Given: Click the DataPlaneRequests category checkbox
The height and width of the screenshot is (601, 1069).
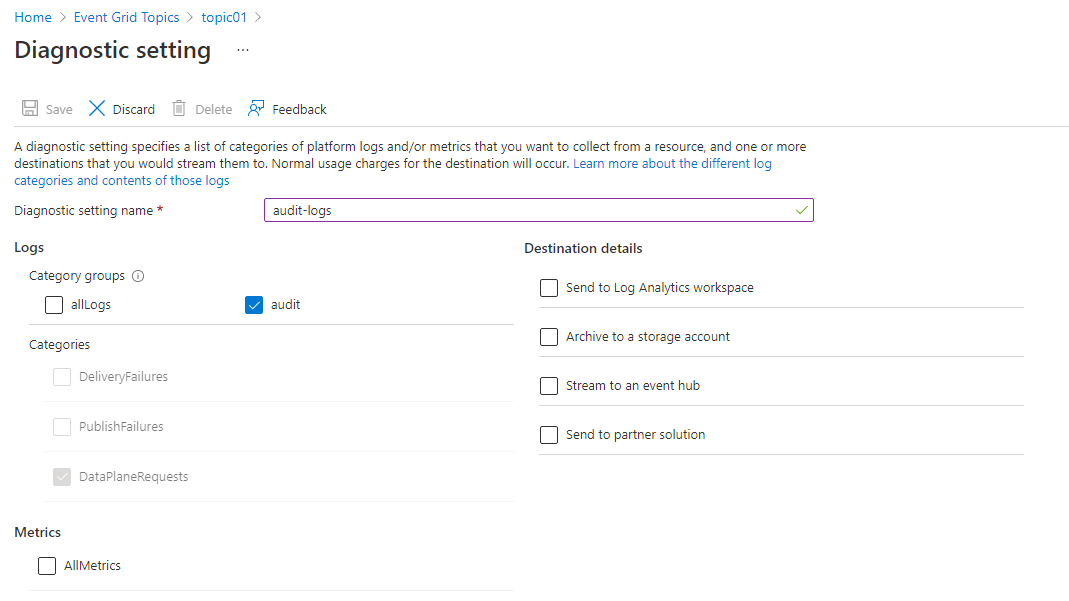Looking at the screenshot, I should pos(62,477).
